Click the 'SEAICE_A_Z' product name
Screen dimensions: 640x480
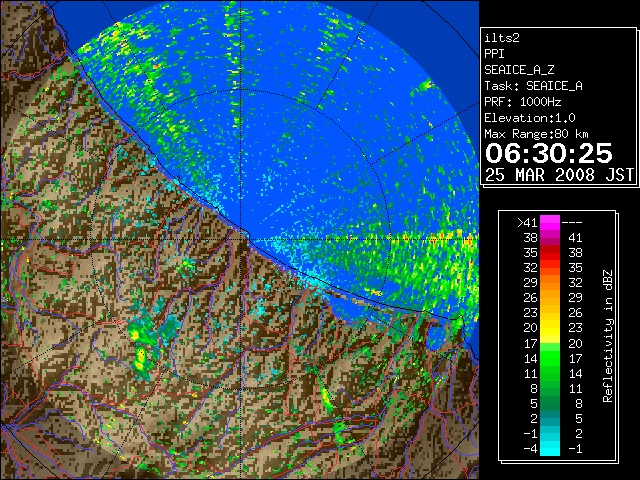(x=519, y=70)
